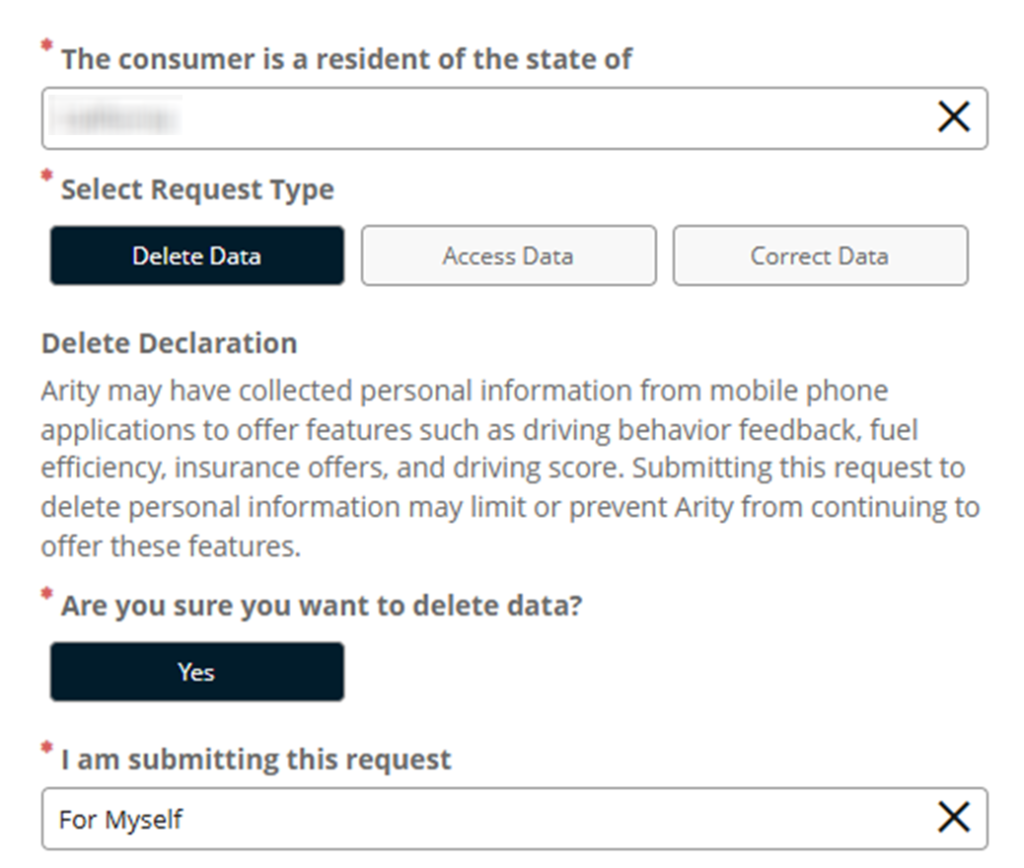1024x868 pixels.
Task: Choose the Access Data request type
Action: [x=508, y=256]
